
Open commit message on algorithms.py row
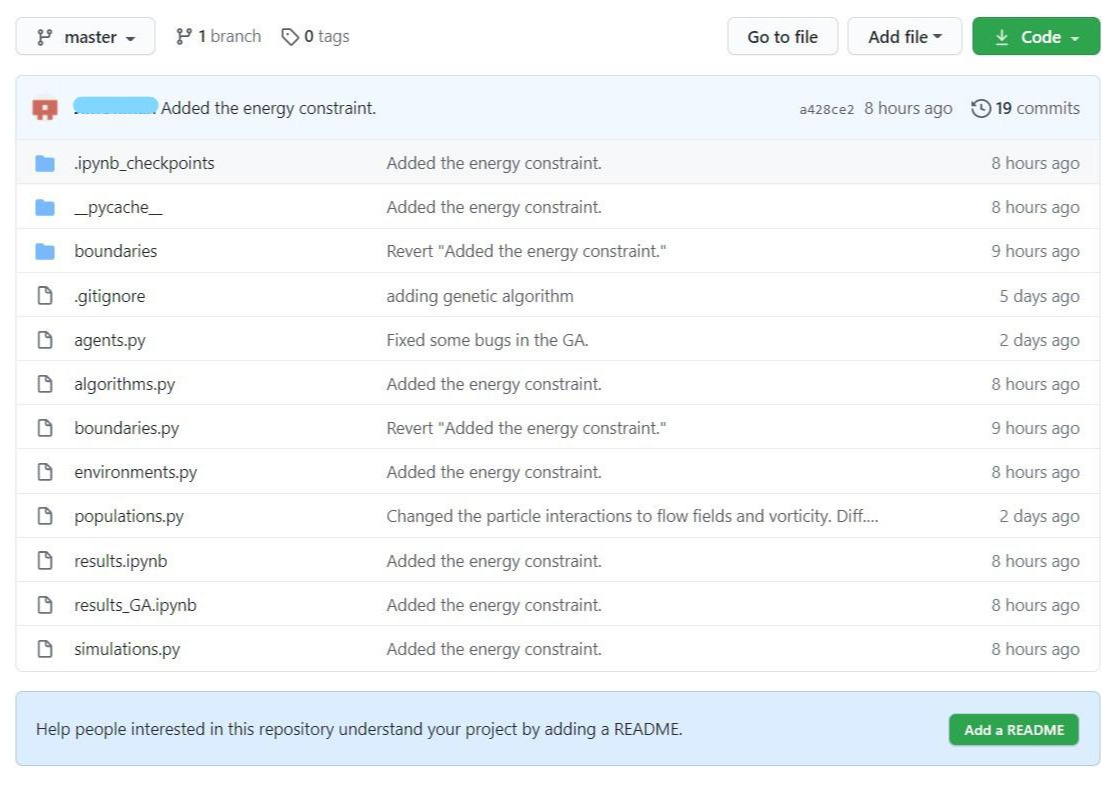coord(494,384)
